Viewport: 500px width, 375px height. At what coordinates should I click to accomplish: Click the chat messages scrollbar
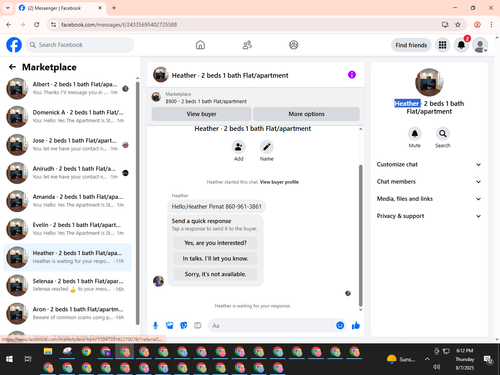pos(360,235)
